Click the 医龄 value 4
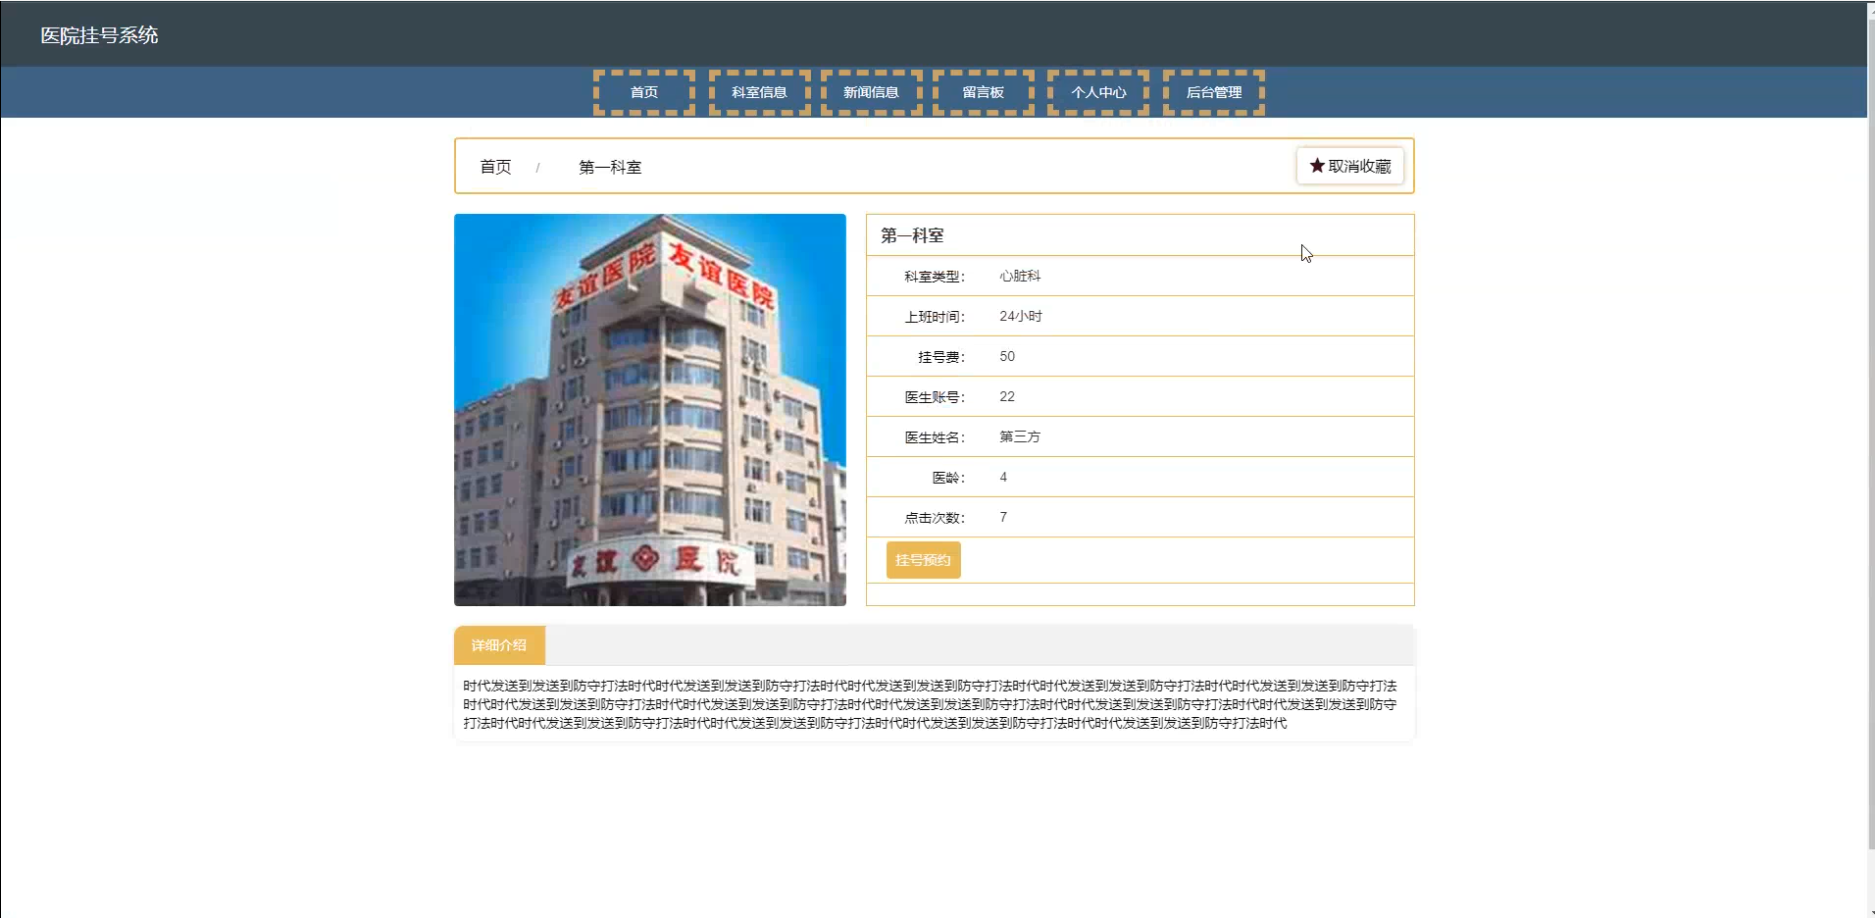This screenshot has width=1875, height=918. 1003,477
